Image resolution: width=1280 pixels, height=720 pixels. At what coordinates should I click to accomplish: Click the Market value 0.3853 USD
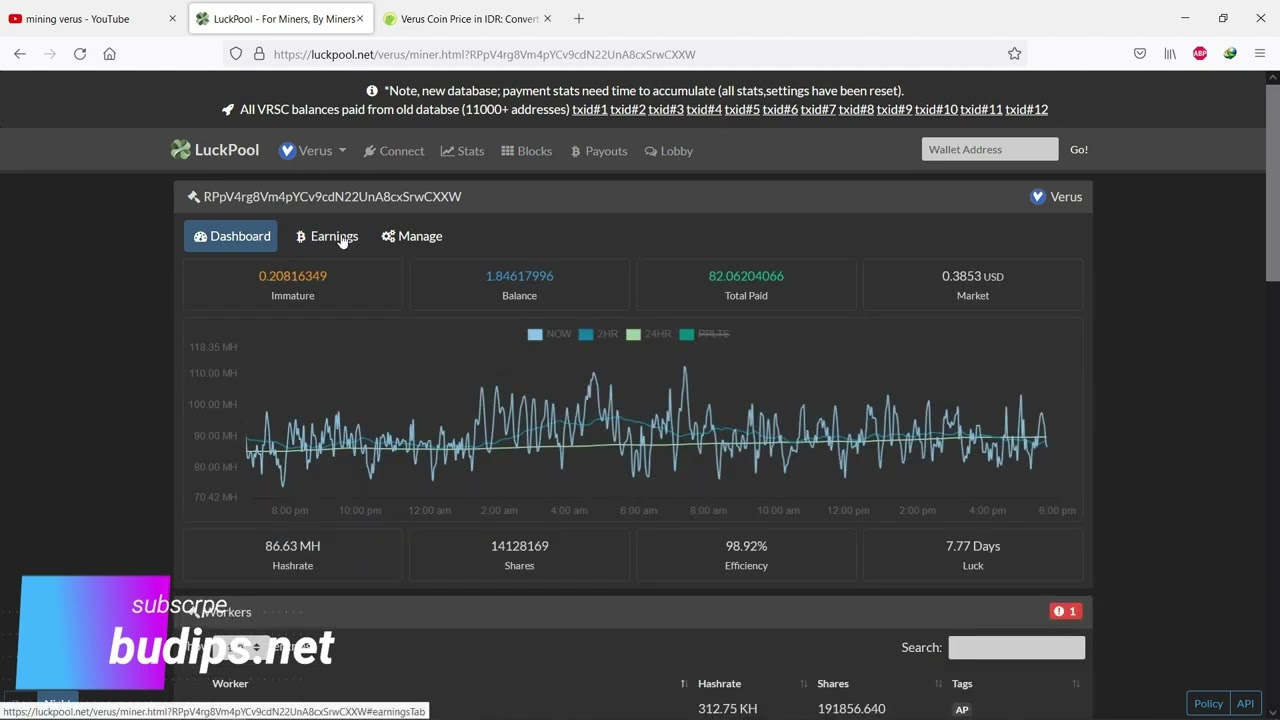click(973, 276)
